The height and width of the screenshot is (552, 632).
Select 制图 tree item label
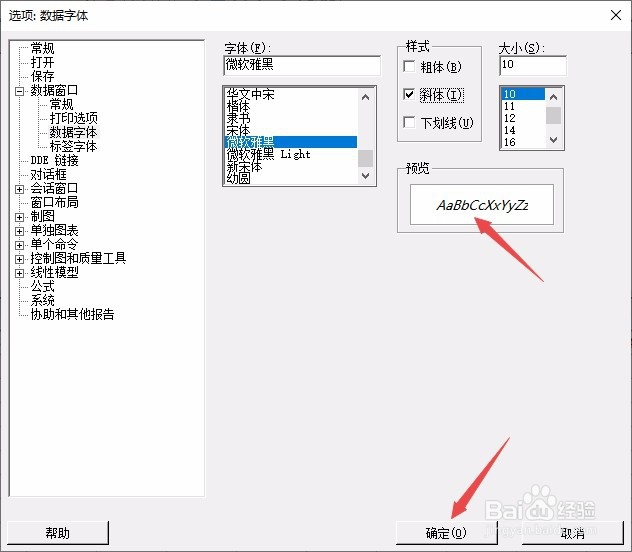42,216
